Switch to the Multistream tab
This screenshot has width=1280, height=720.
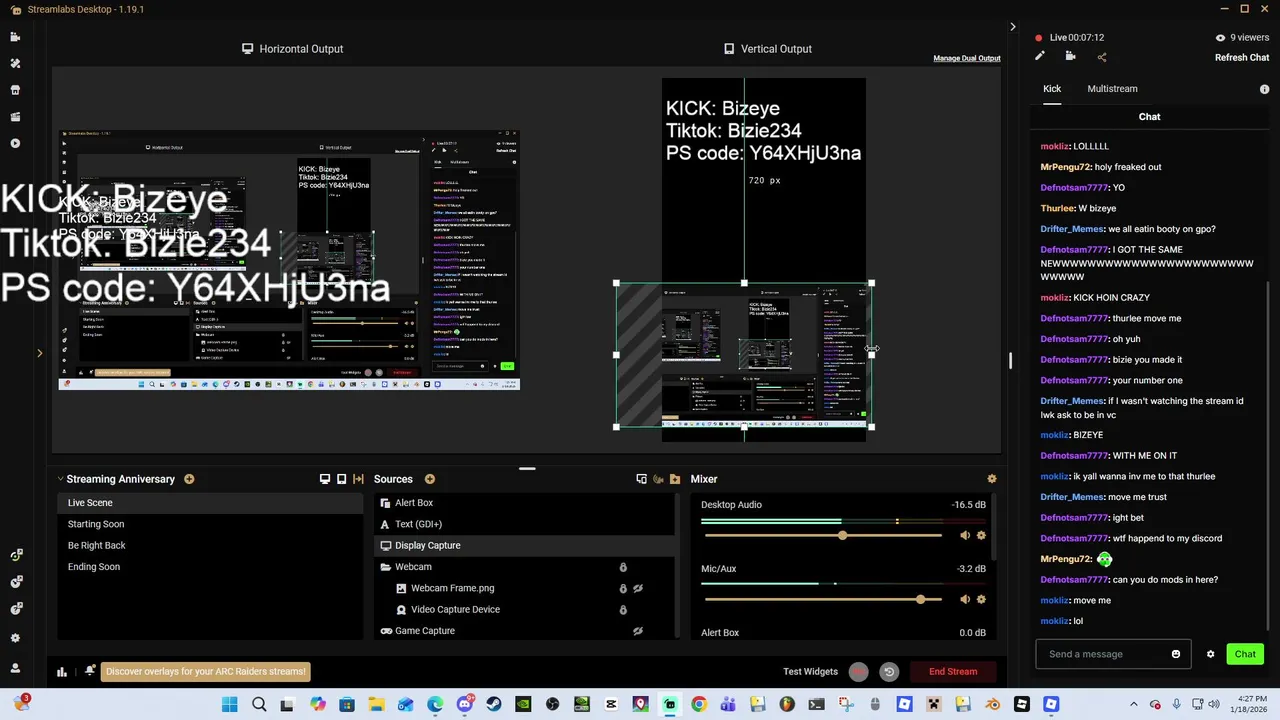(1112, 89)
